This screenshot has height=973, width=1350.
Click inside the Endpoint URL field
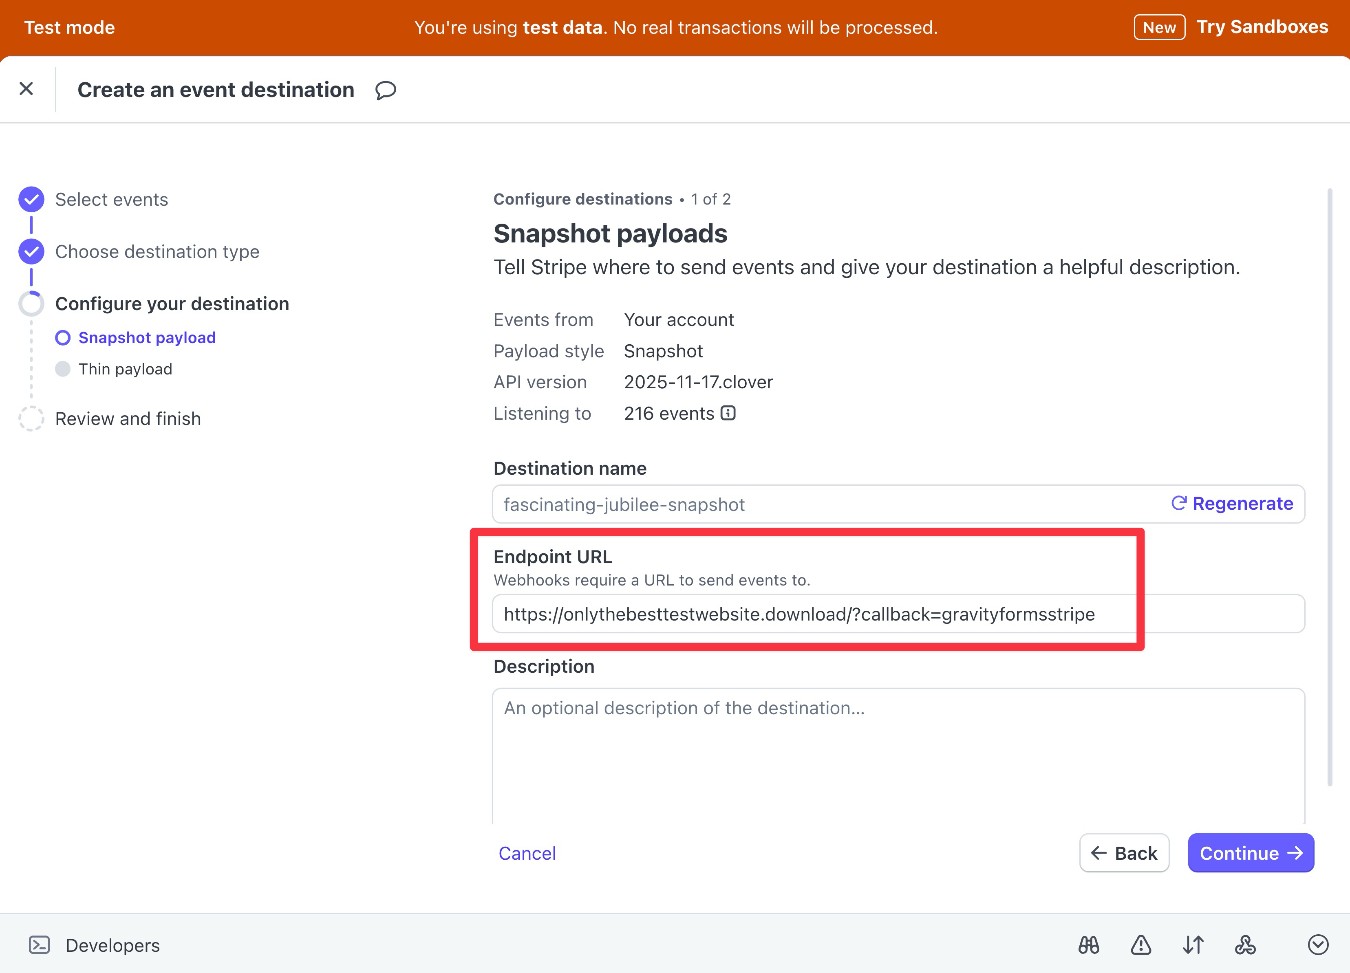point(800,613)
